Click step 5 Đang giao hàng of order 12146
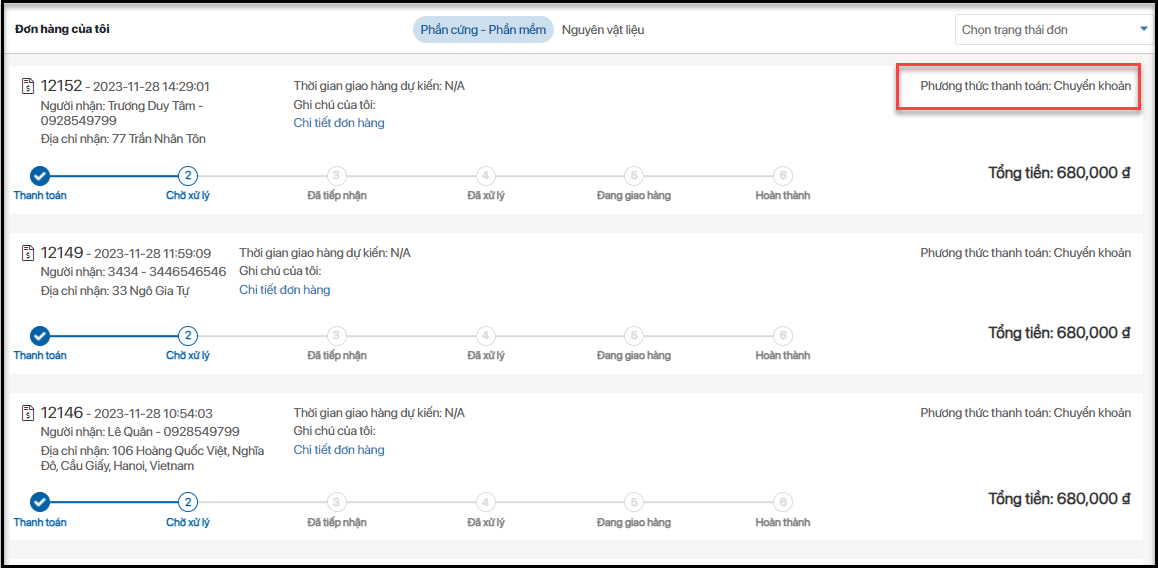The image size is (1158, 568). (x=633, y=502)
